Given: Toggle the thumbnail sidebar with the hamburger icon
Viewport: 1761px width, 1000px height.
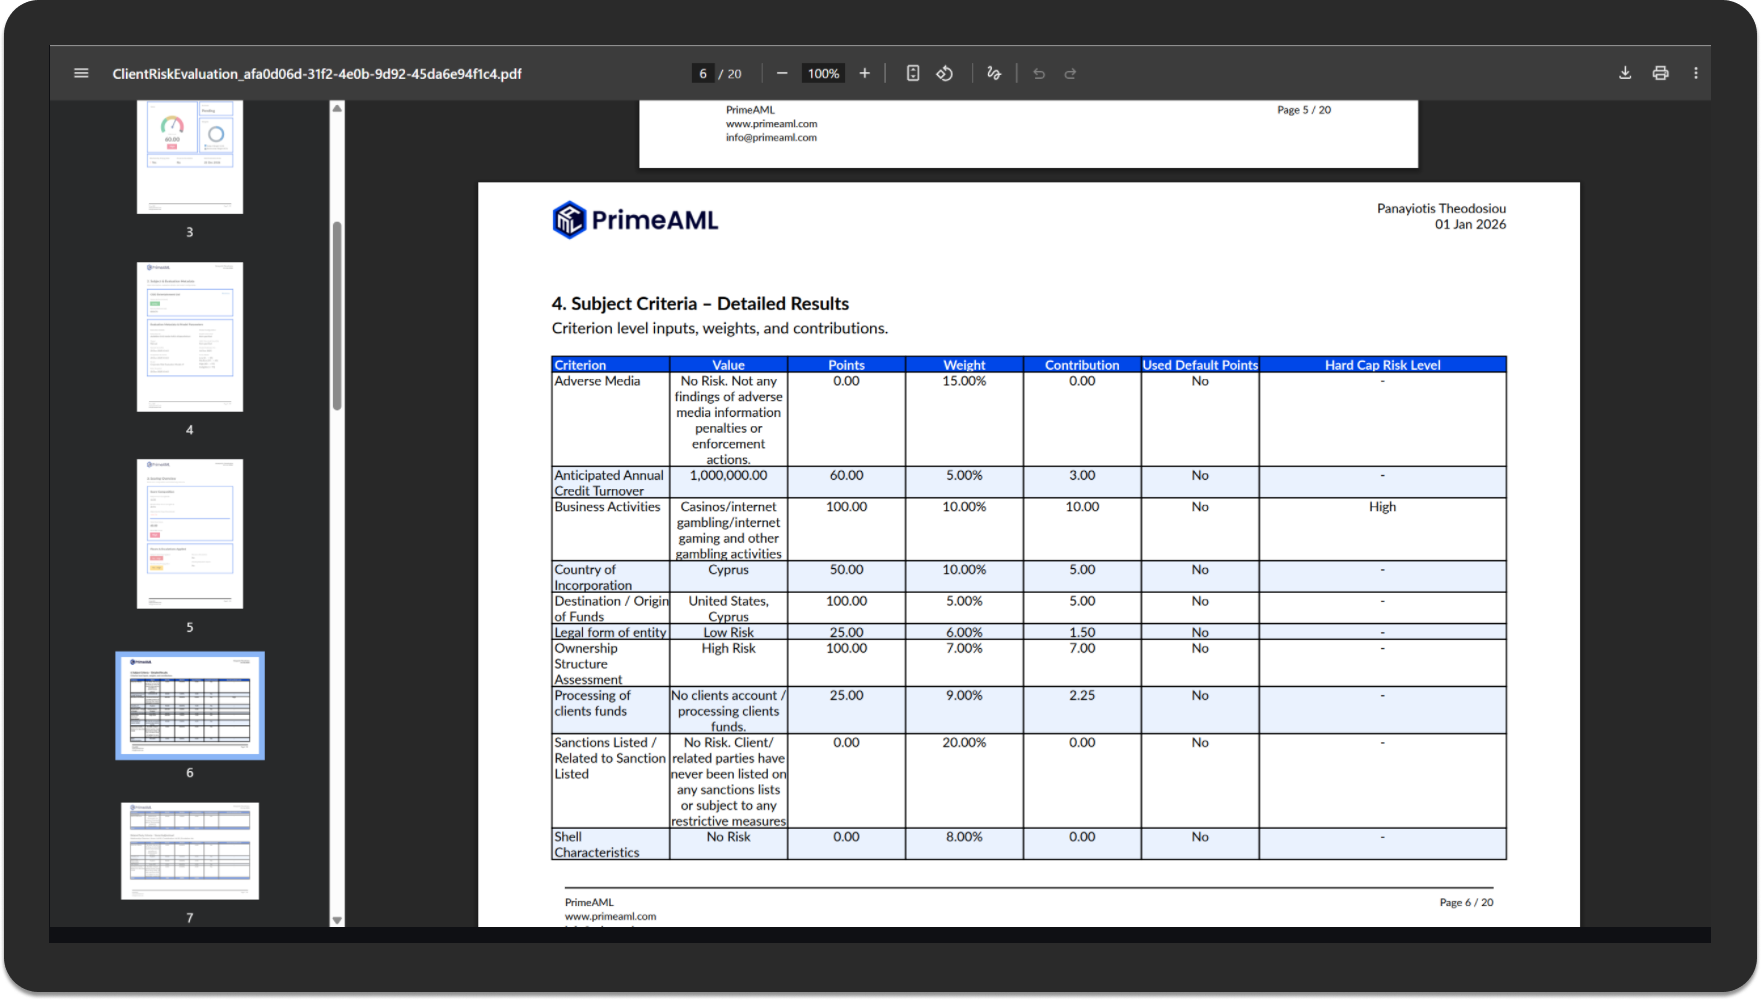Looking at the screenshot, I should [x=80, y=72].
